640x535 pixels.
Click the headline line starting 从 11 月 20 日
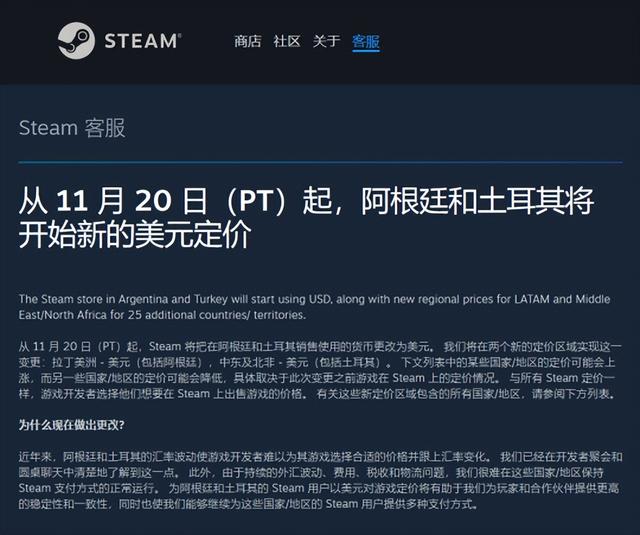point(306,200)
